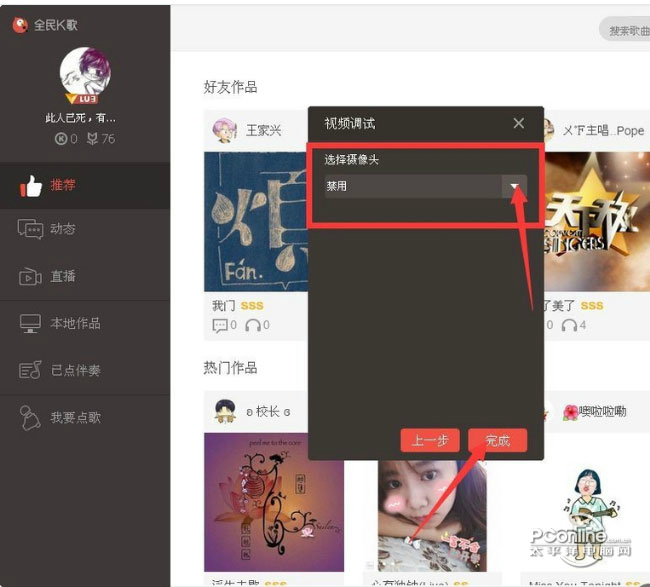Close the 视频调试 dialog

point(519,123)
